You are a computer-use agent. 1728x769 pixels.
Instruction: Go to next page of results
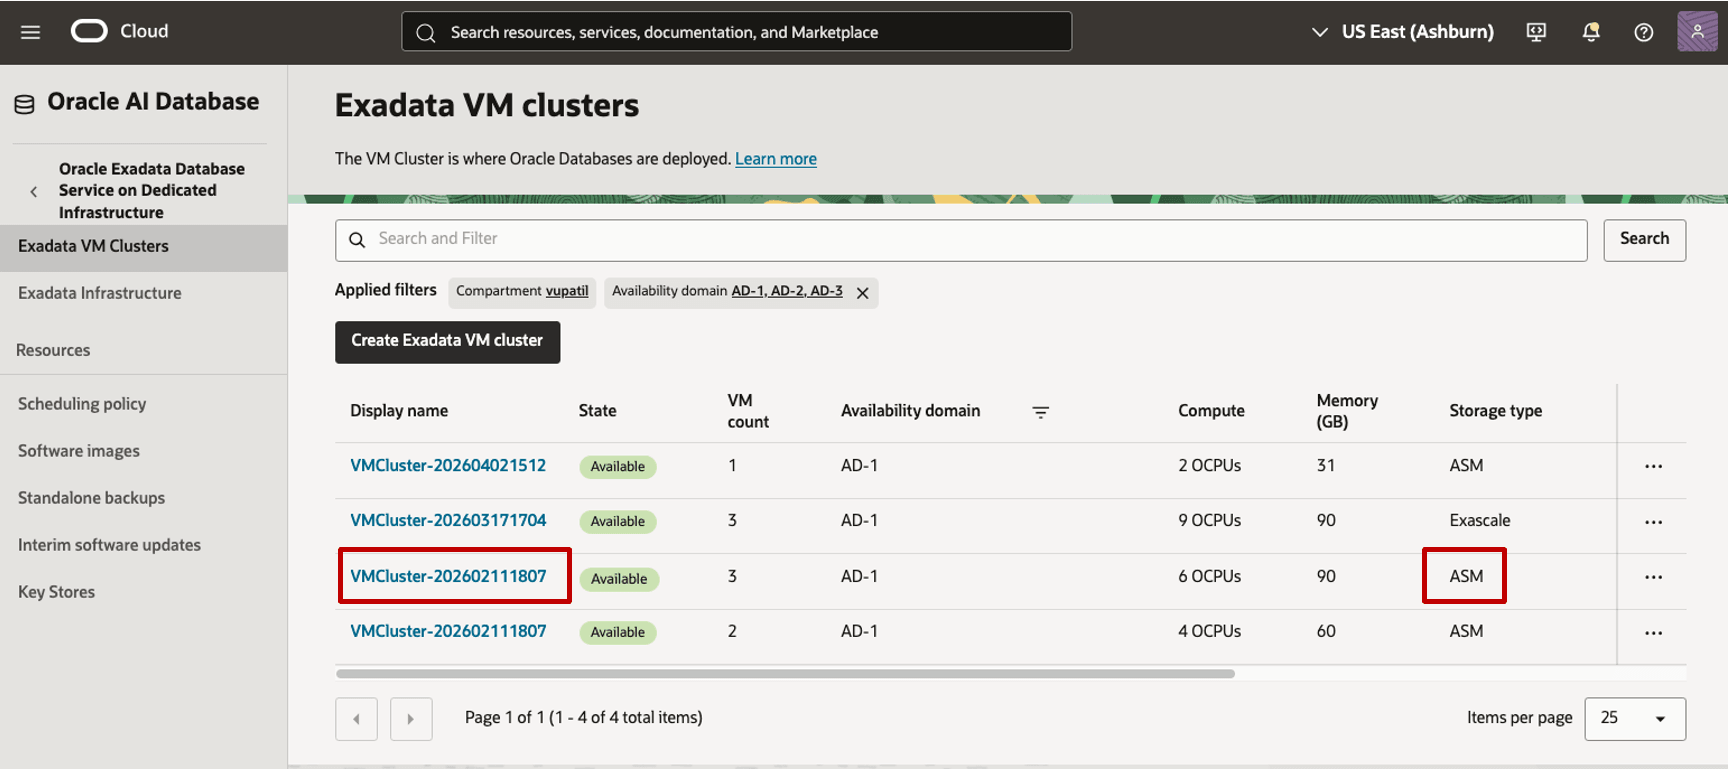tap(411, 719)
